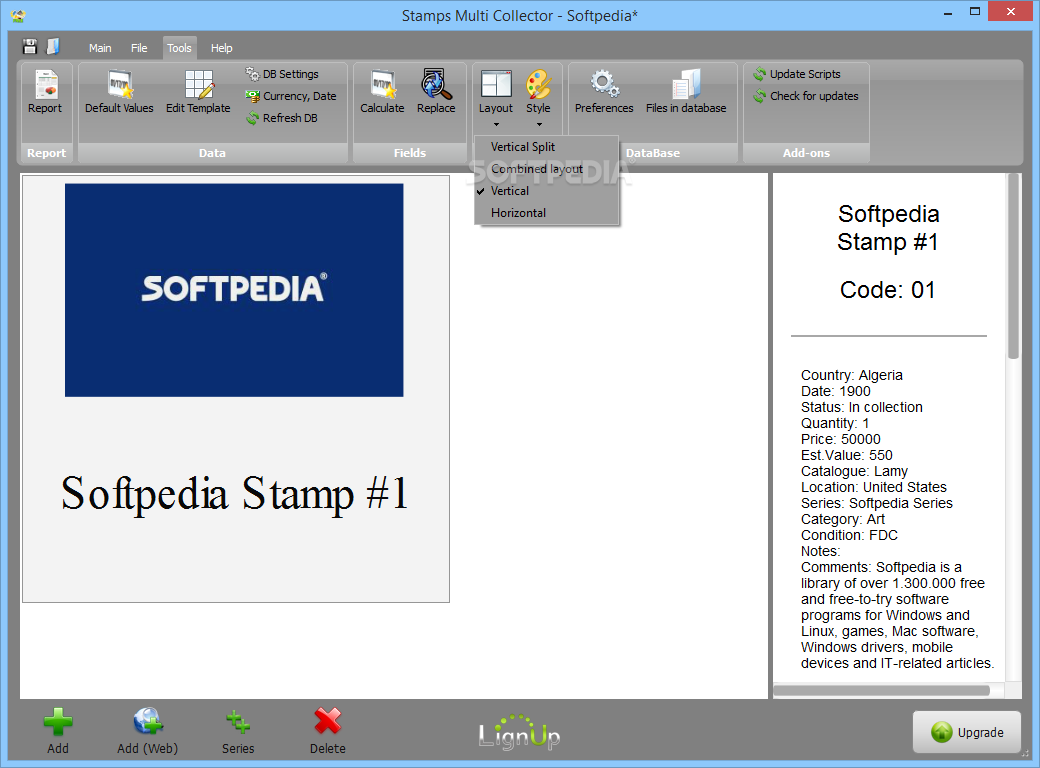Click the book icon beside save
The height and width of the screenshot is (768, 1040).
click(x=53, y=46)
